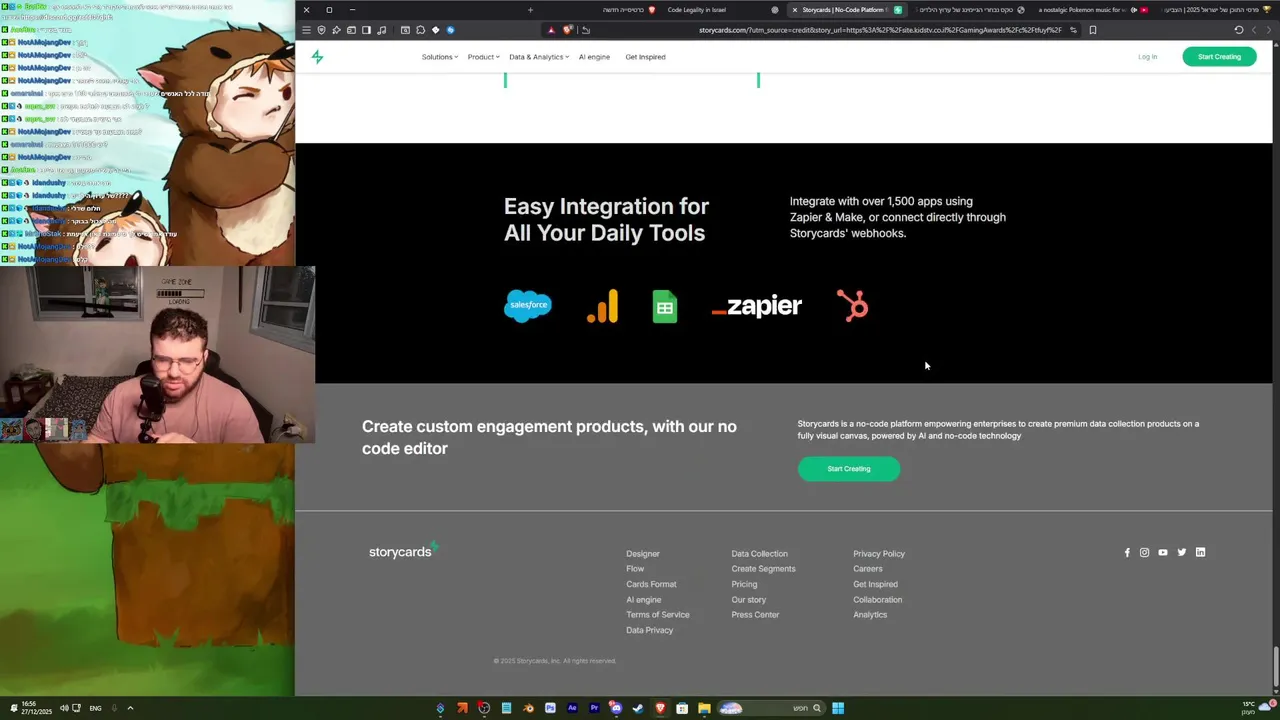Open the Our story footer link
1280x720 pixels.
point(749,600)
